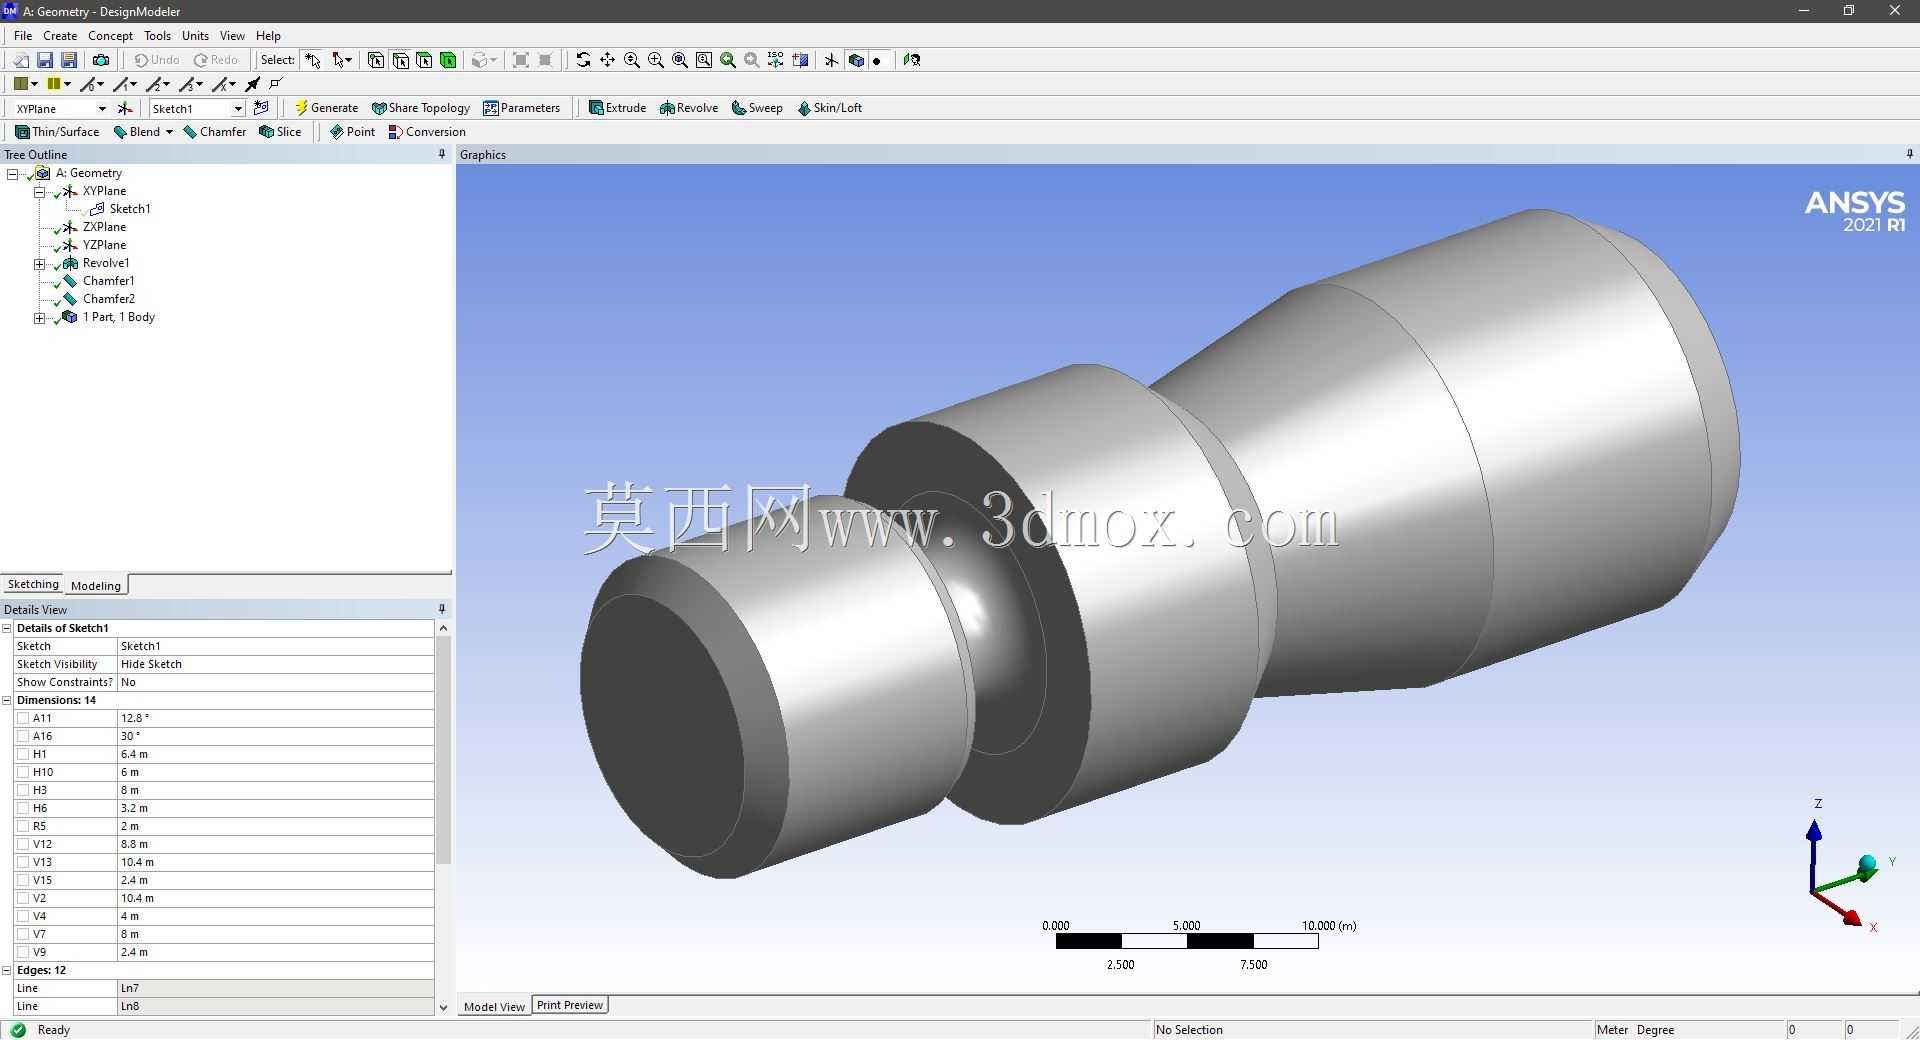Enable the point selection filter
Screen dimensions: 1920x1040
click(376, 60)
